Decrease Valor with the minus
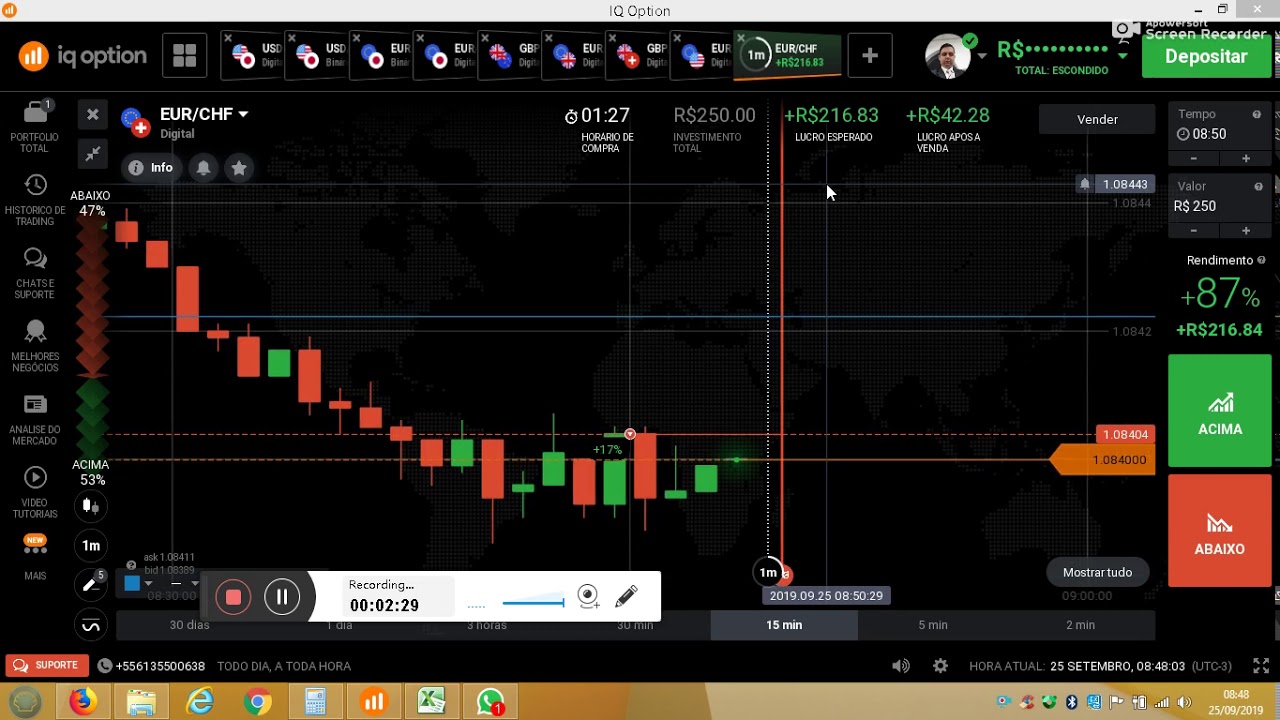The height and width of the screenshot is (720, 1280). click(1193, 230)
